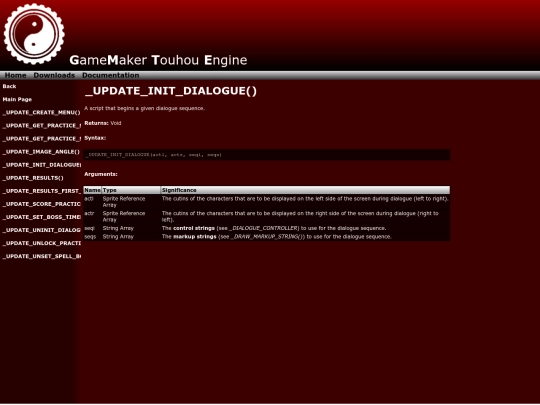Open _UPDATE_CREATE_MENU() in the sidebar
Image resolution: width=540 pixels, height=405 pixels.
click(x=41, y=113)
